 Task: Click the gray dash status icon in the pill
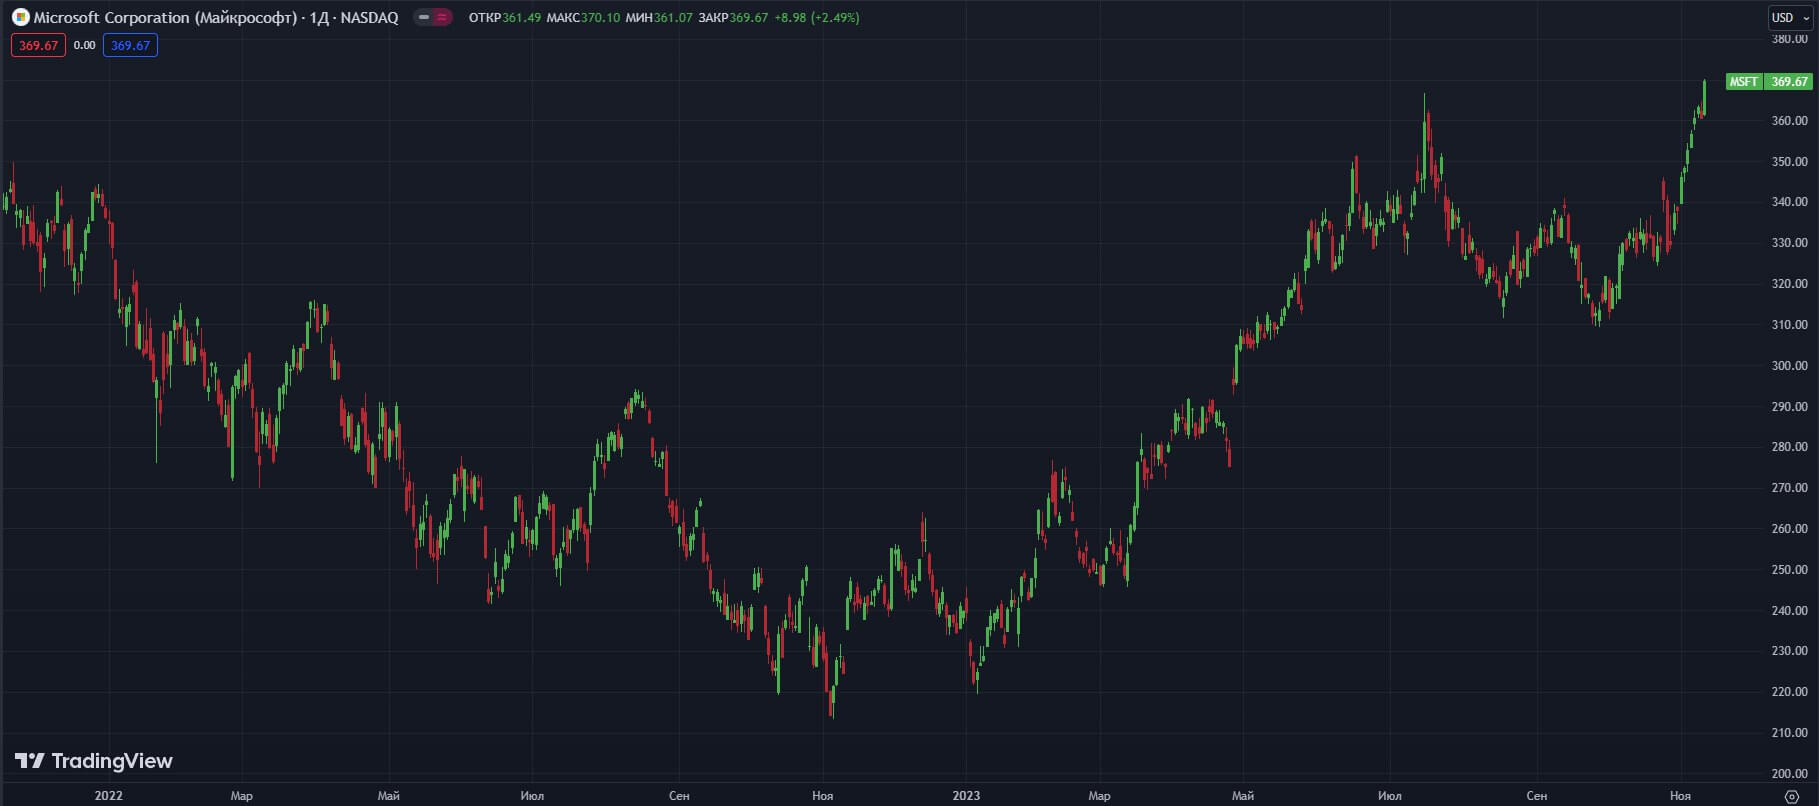tap(424, 17)
